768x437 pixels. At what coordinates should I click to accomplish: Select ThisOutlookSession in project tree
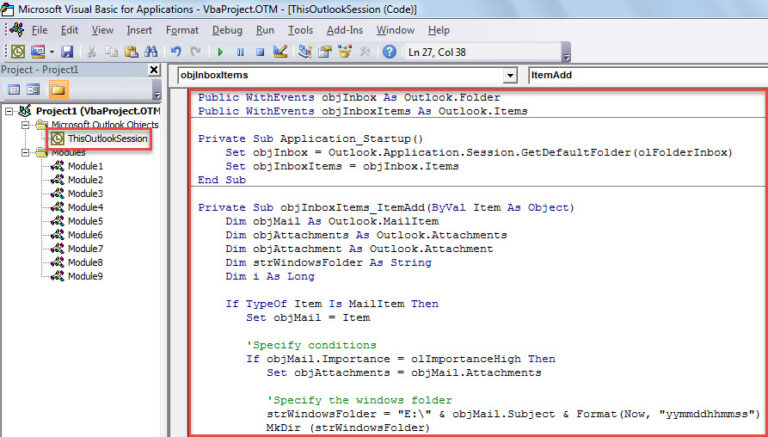107,138
